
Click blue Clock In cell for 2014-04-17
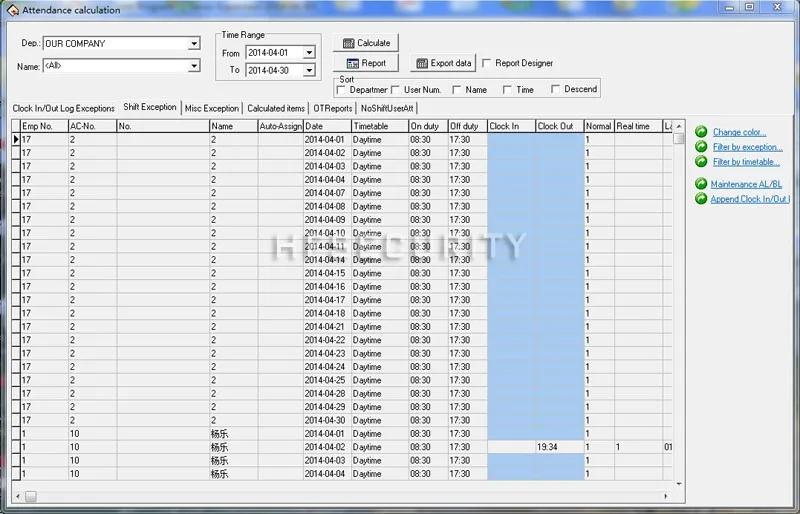click(x=511, y=300)
